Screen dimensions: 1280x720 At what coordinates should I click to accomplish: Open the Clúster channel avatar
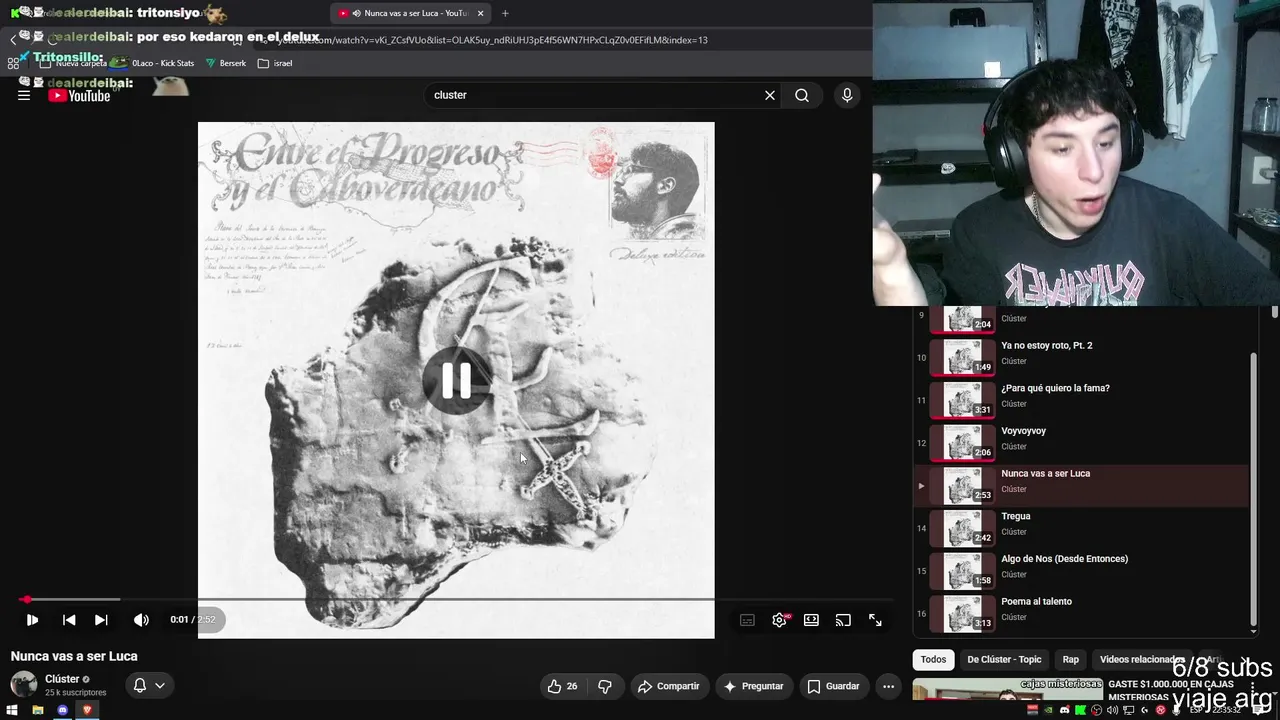(x=24, y=685)
